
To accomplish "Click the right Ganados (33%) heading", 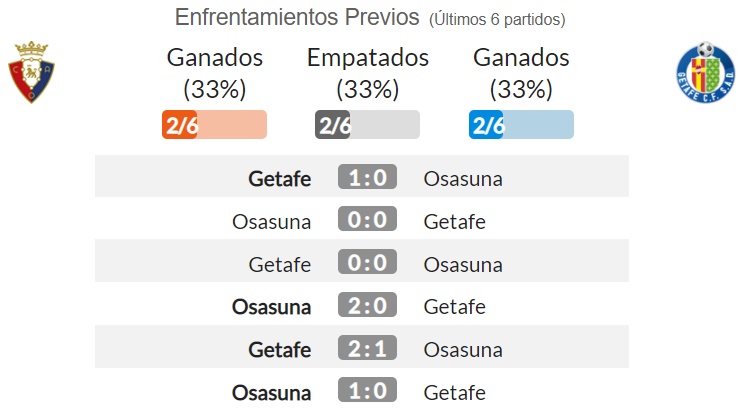I will 521,73.
